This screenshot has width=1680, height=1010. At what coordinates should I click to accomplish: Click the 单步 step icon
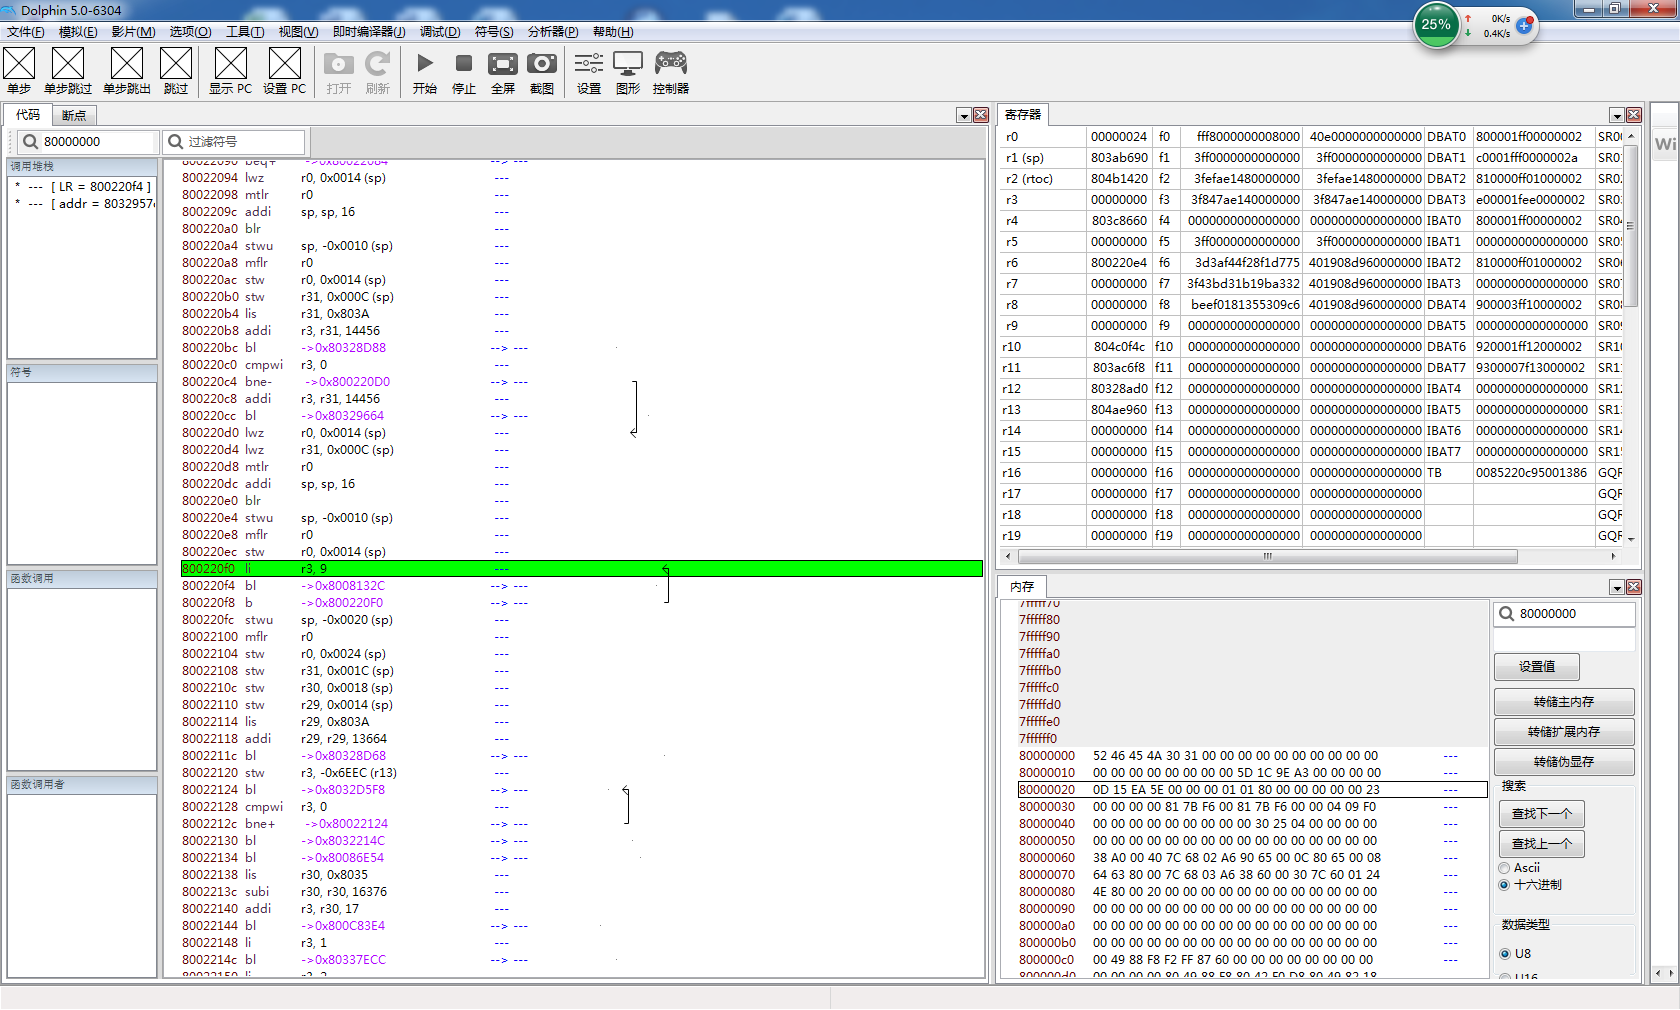[19, 64]
